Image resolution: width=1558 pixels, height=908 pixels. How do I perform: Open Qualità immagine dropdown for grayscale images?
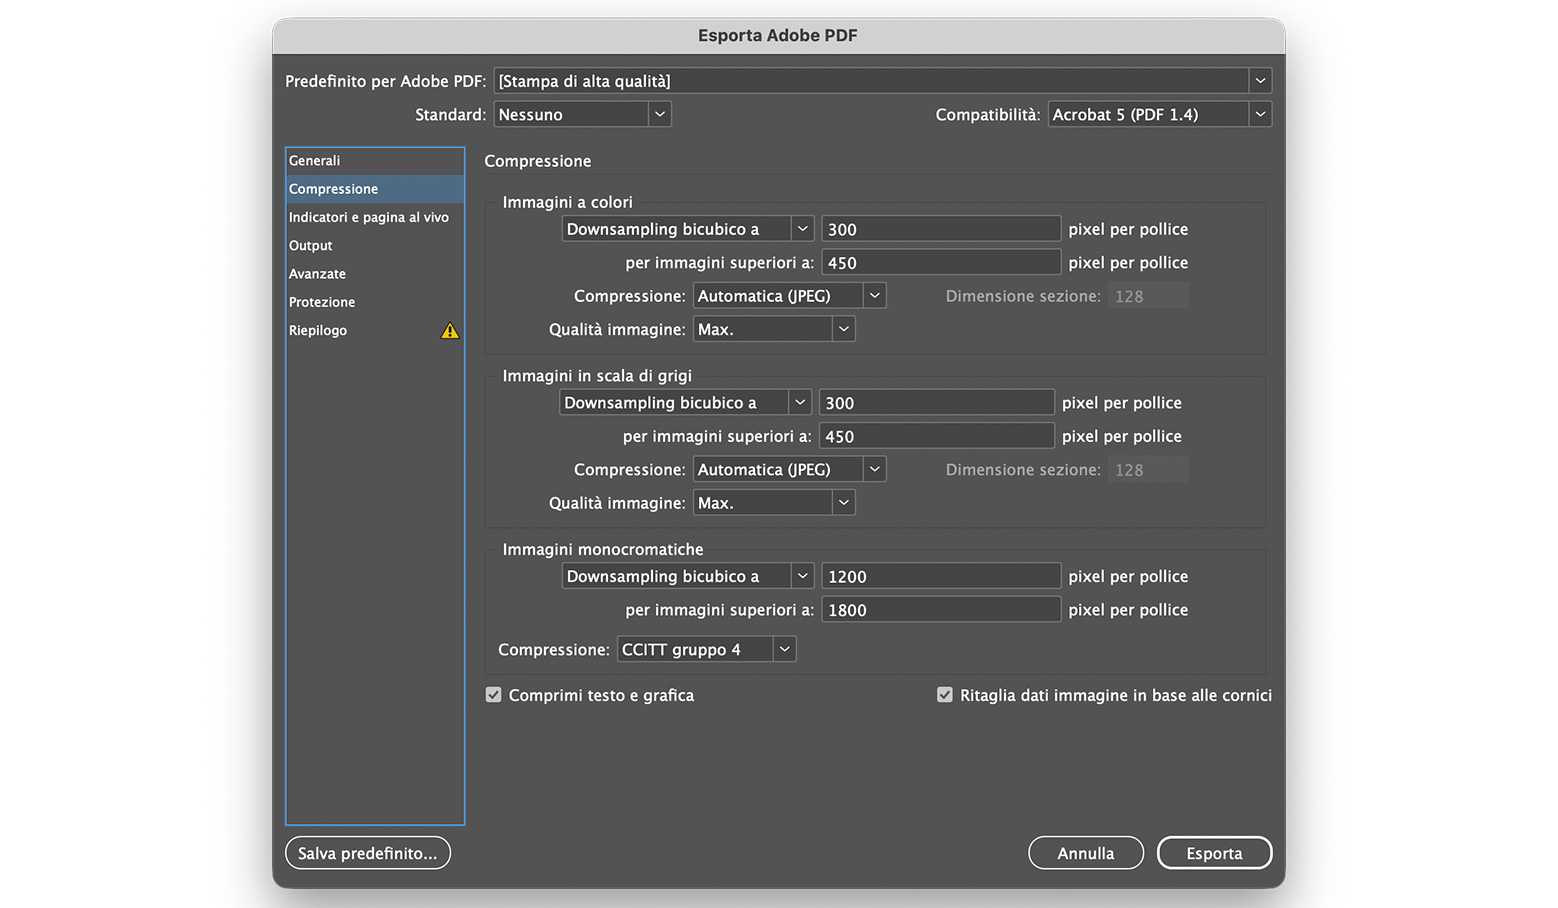tap(774, 503)
